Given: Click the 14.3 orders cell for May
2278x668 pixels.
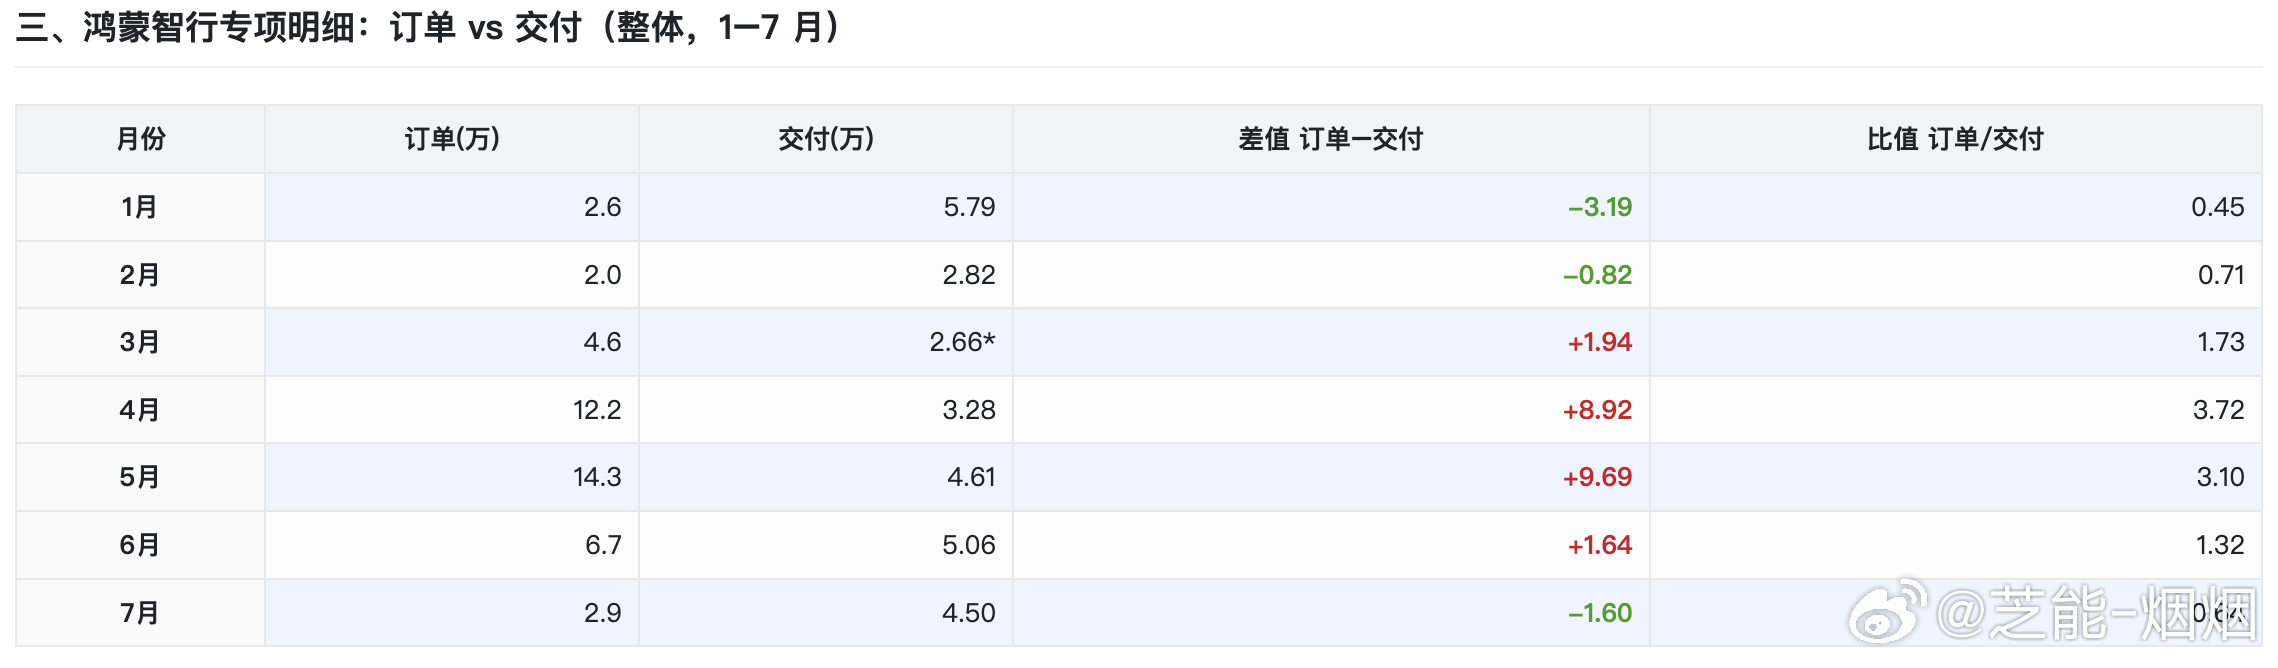Looking at the screenshot, I should coord(597,477).
